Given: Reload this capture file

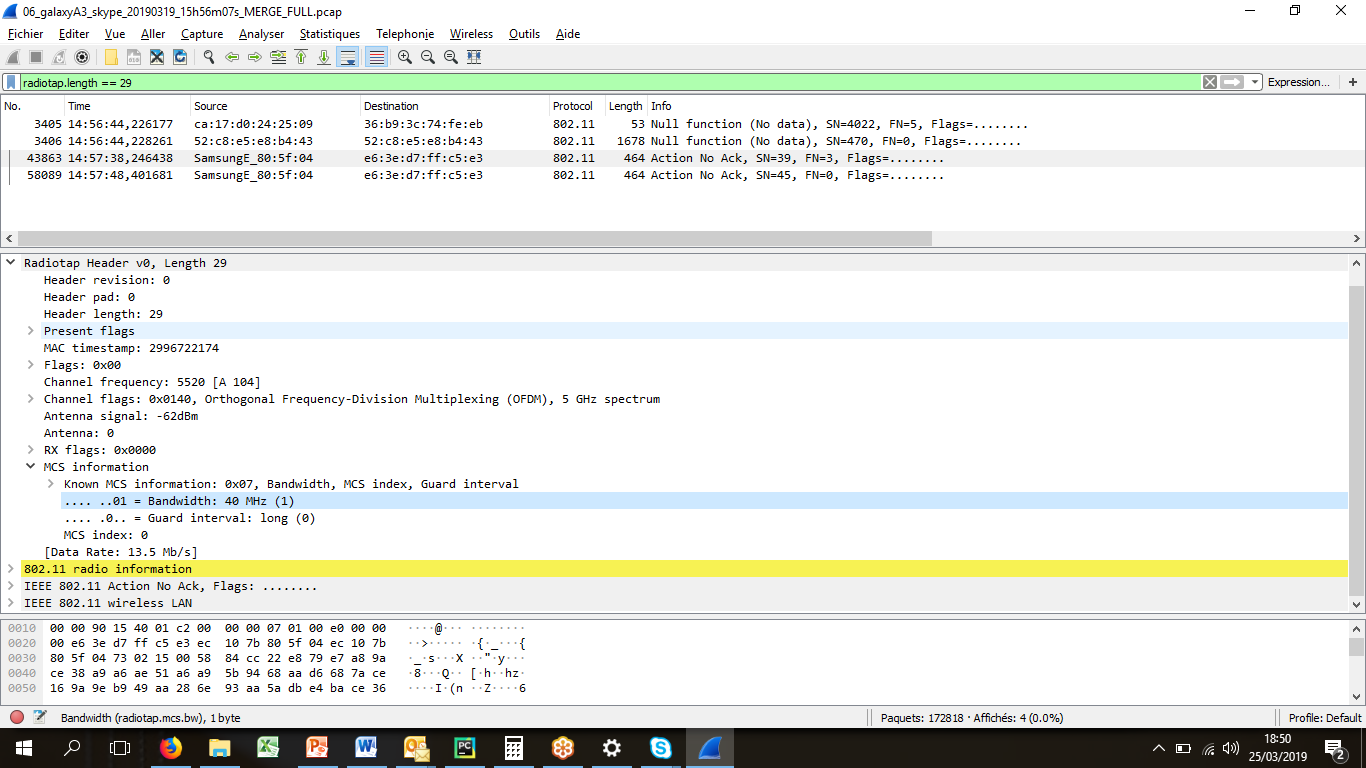Looking at the screenshot, I should (180, 56).
